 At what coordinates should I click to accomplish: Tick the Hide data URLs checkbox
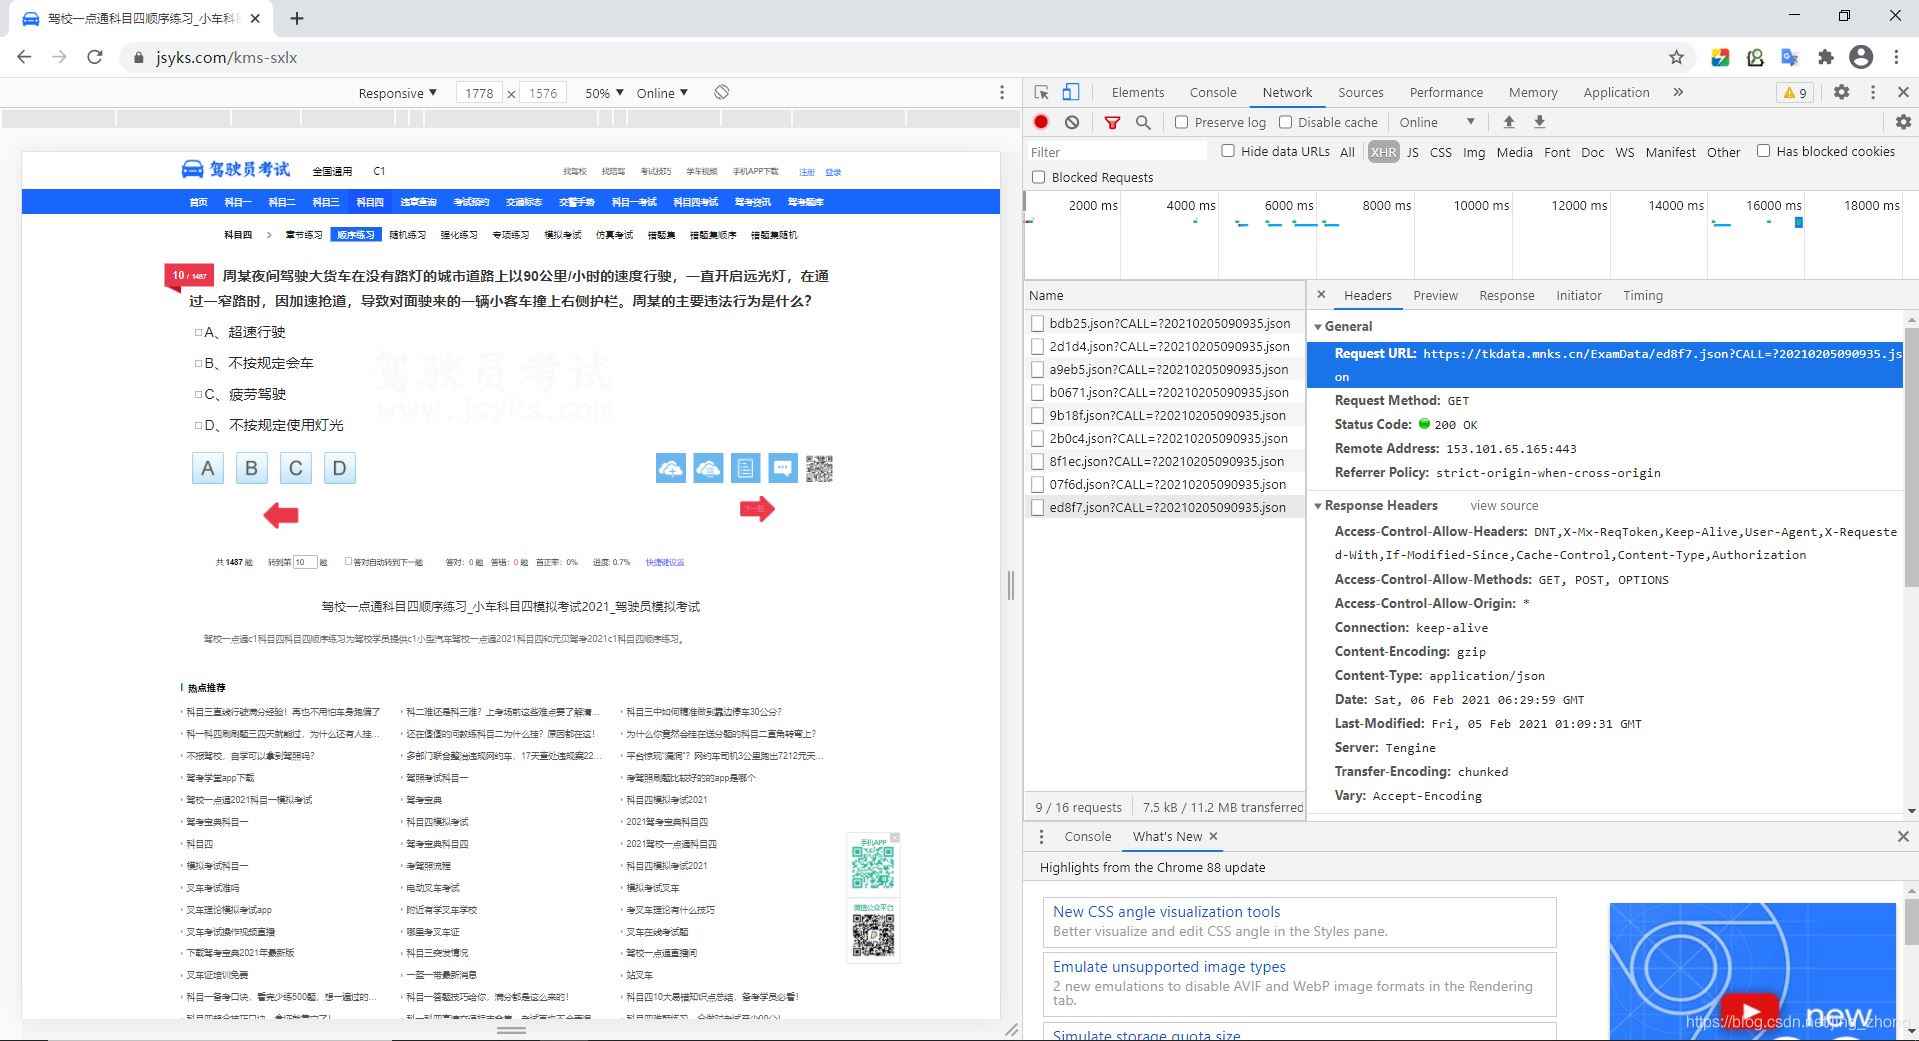(1228, 151)
